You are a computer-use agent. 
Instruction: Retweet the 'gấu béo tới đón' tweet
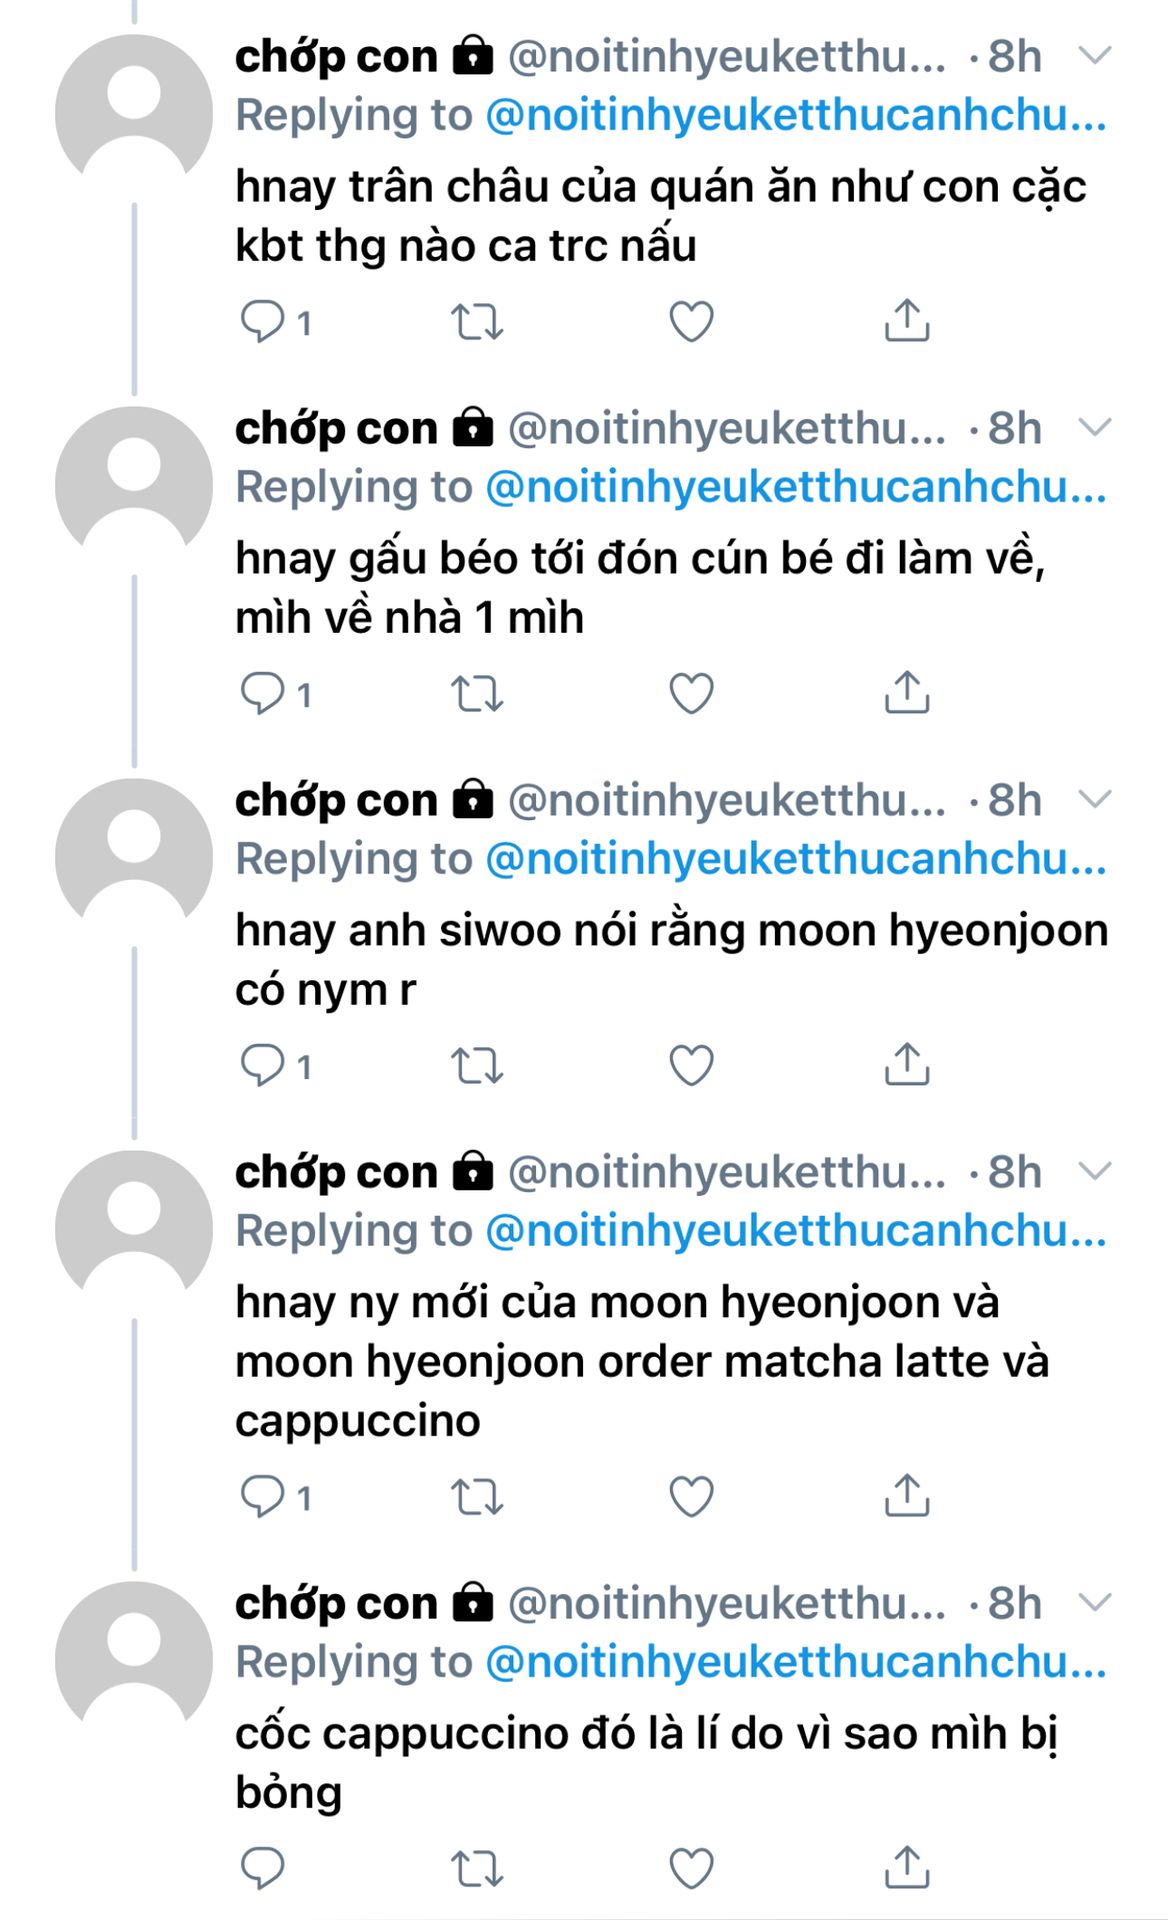(476, 694)
